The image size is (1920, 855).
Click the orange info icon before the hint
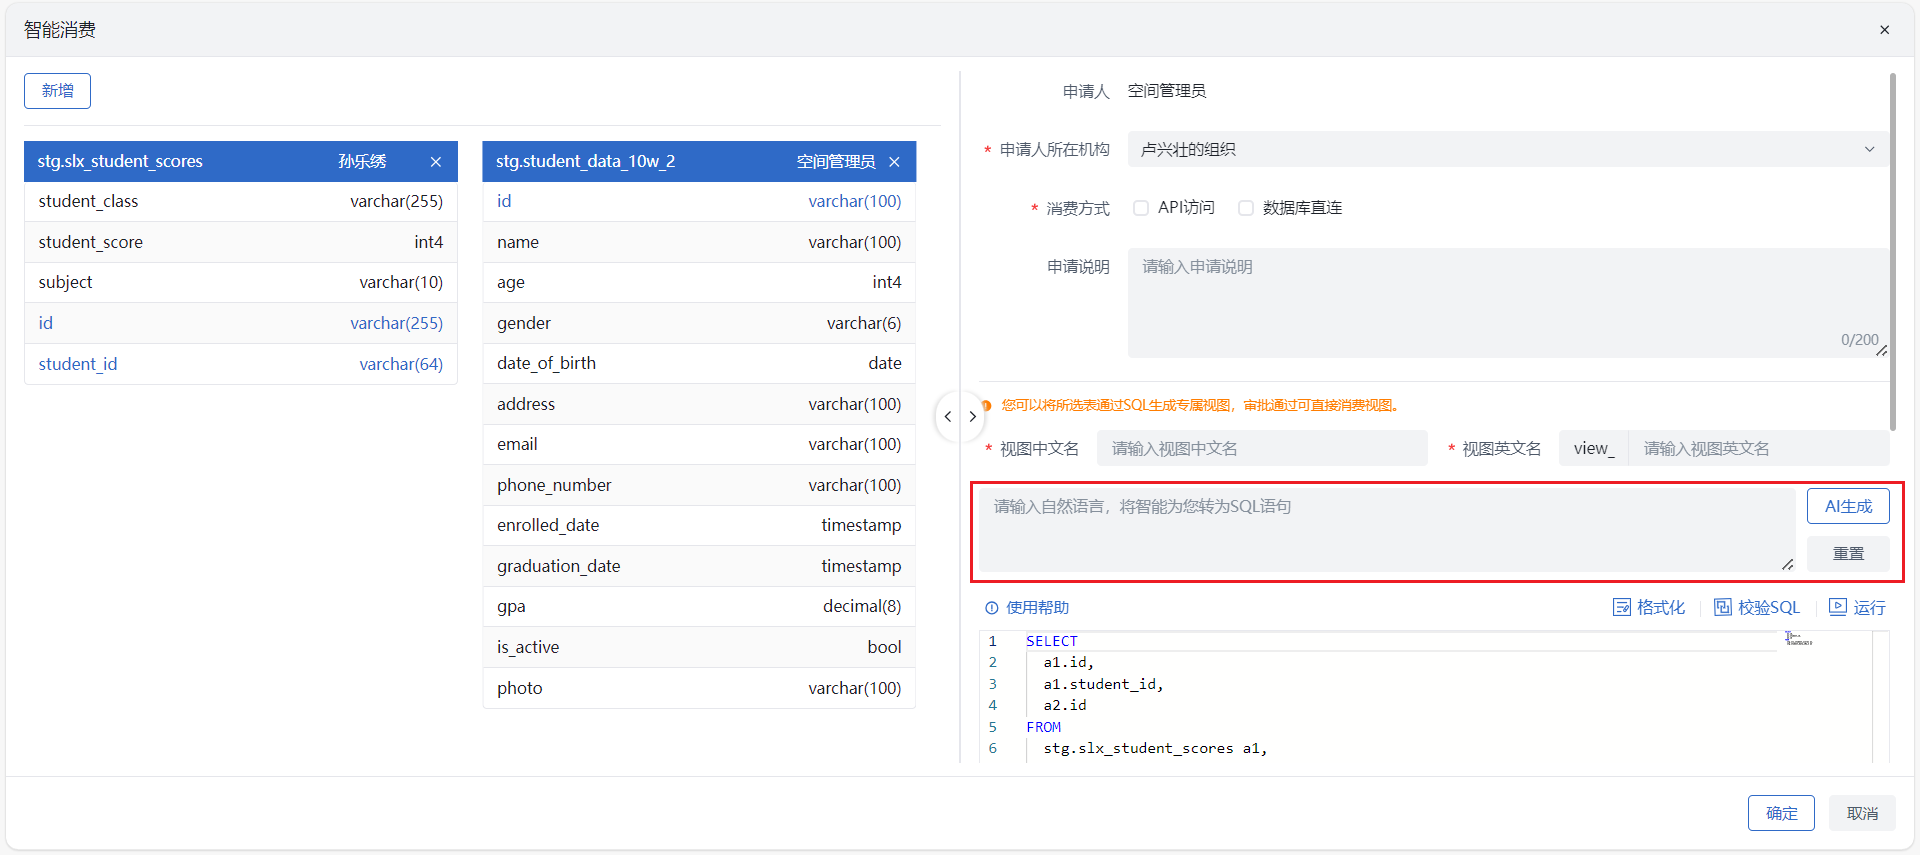(x=986, y=405)
